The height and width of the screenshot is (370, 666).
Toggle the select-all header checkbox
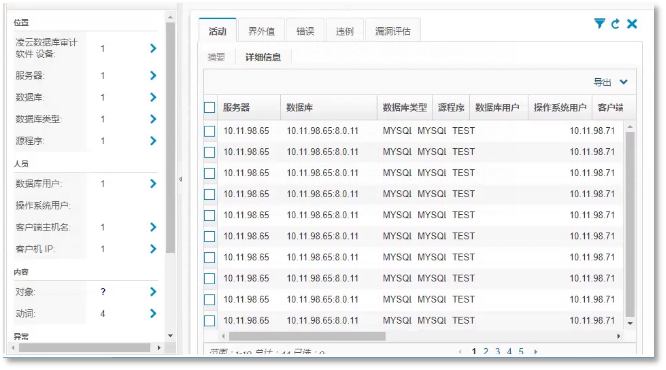[209, 107]
